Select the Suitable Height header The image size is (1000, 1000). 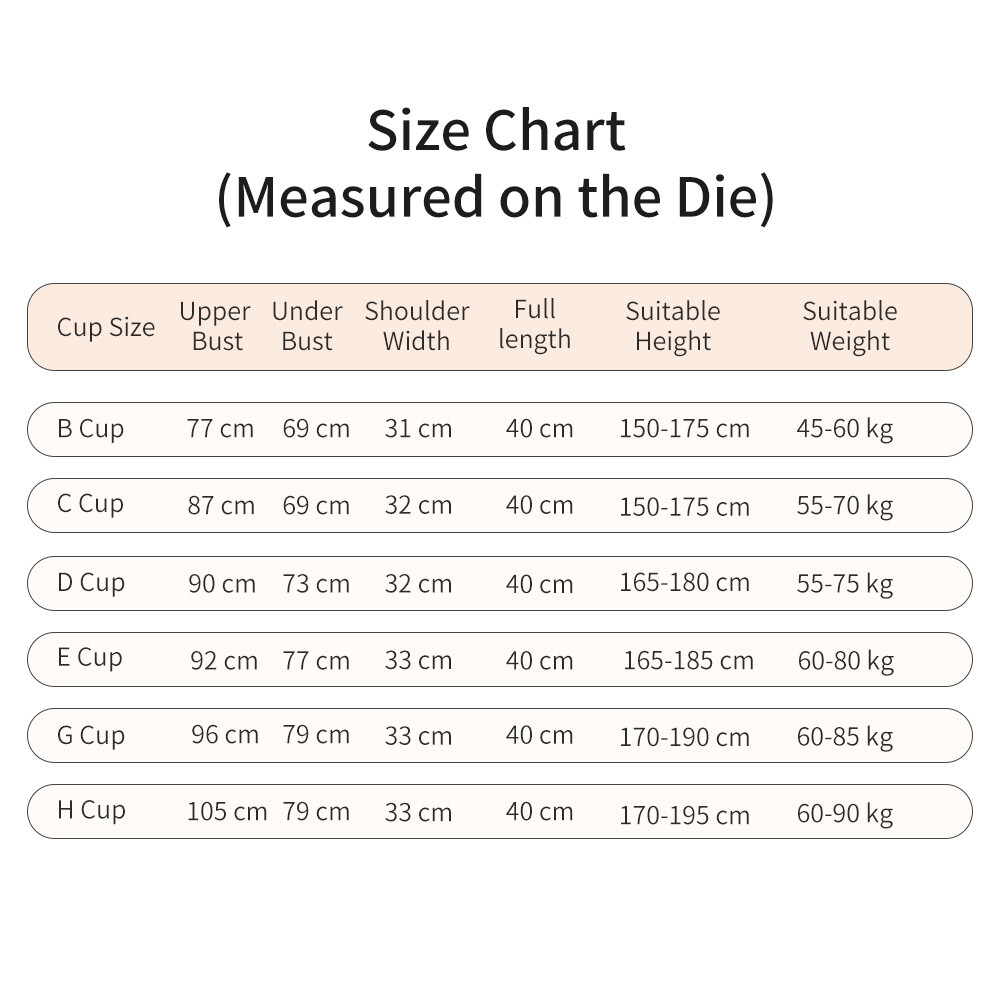tap(673, 326)
